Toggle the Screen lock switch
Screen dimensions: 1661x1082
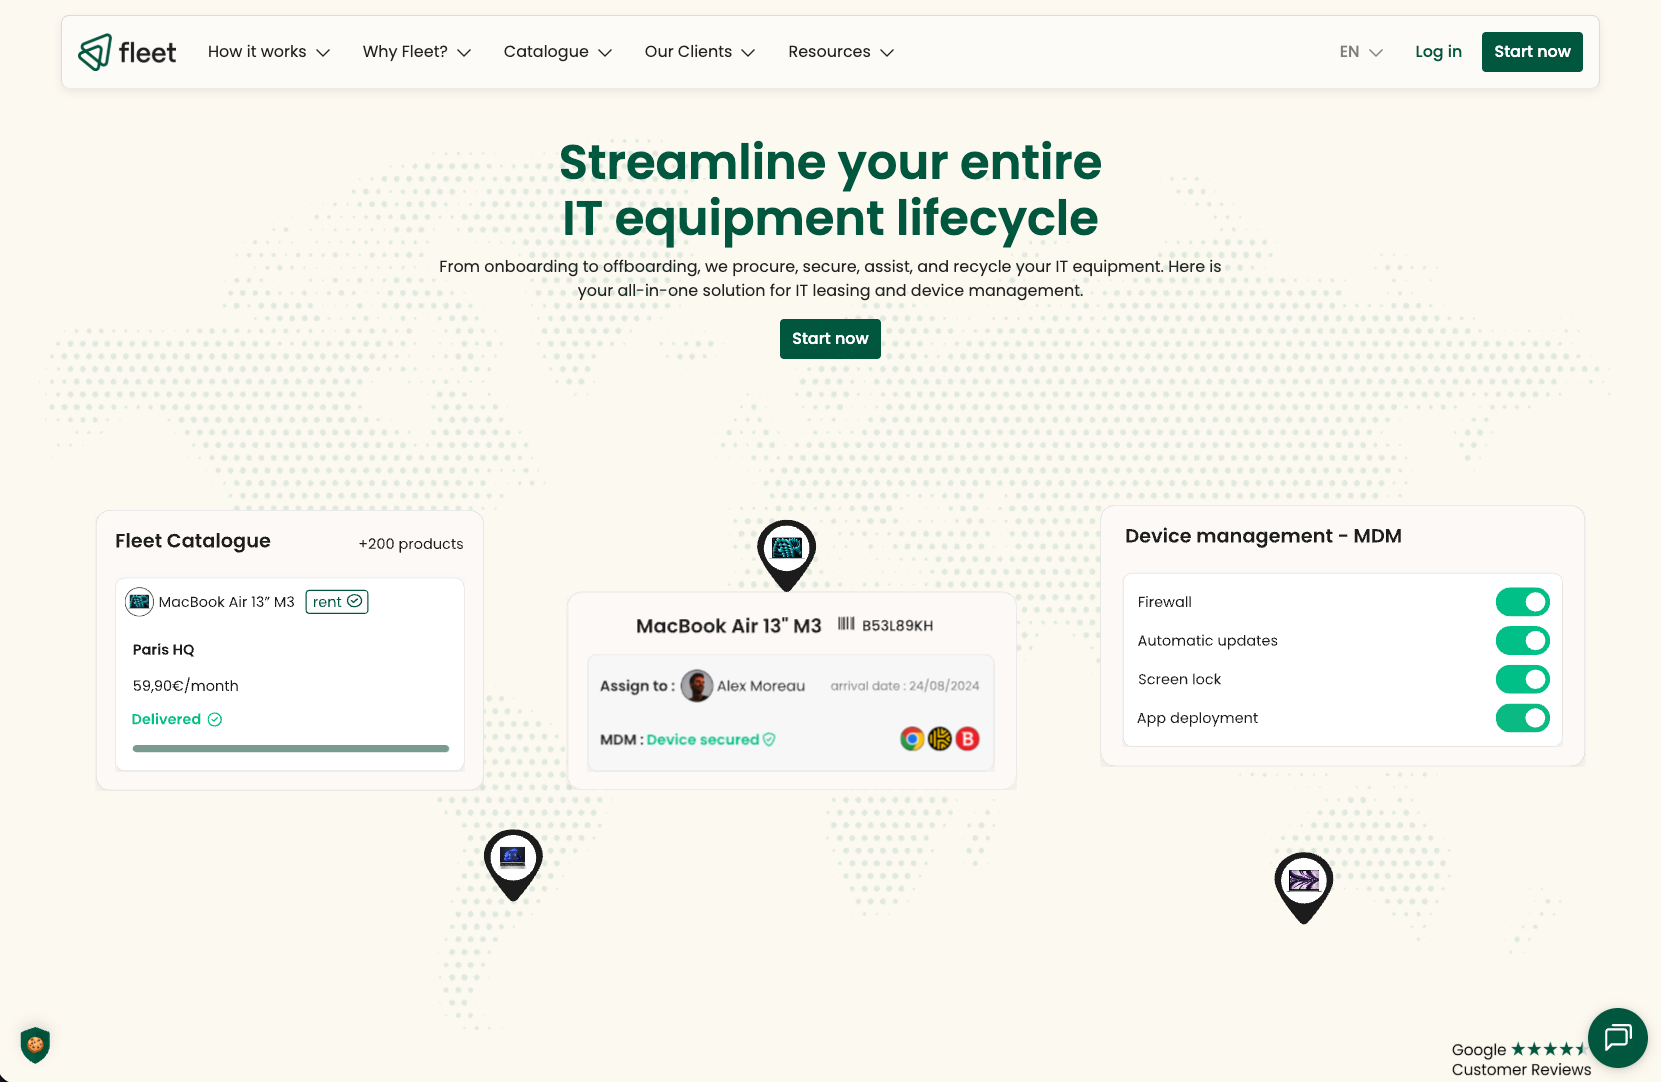[x=1522, y=680]
